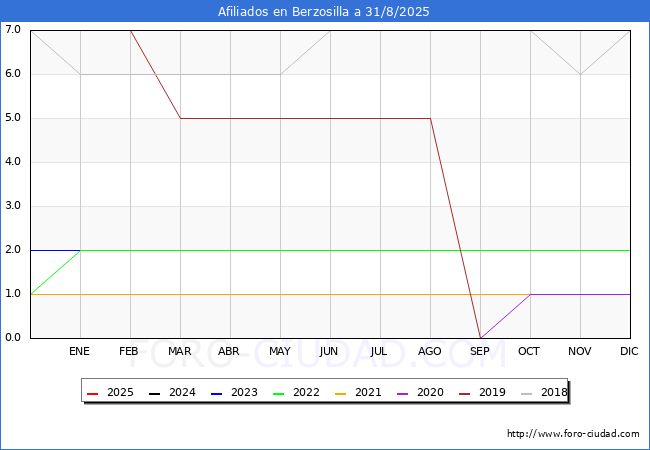Click the OCT month axis label
Viewport: 650px width, 450px height.
click(x=529, y=351)
